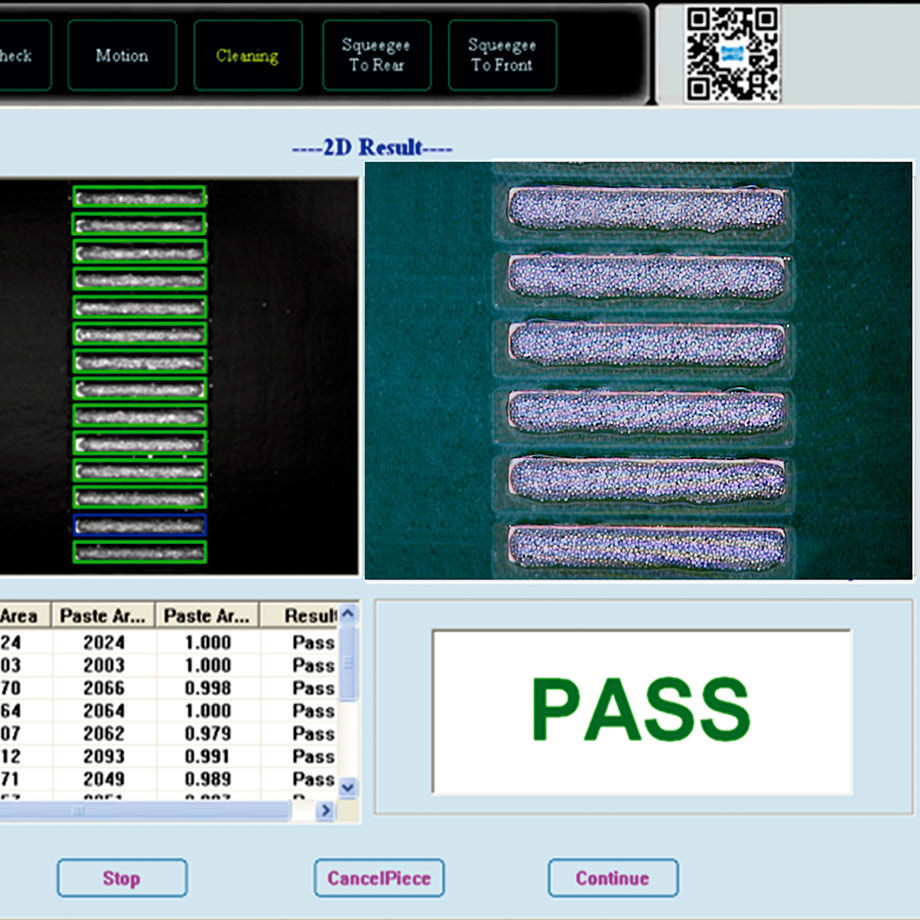Select the 0.979 ratio cell

point(208,733)
